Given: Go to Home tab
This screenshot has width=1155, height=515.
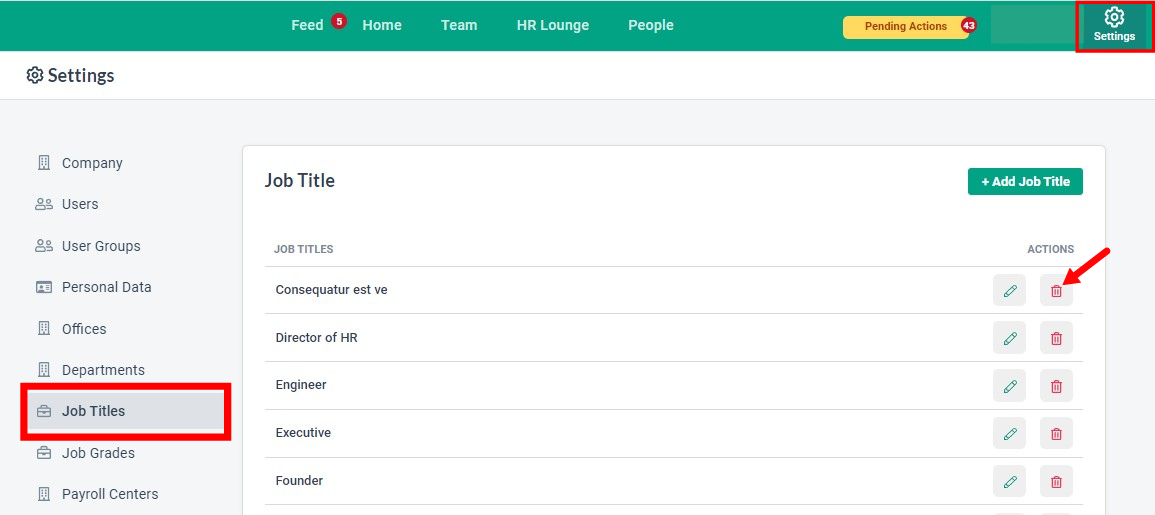Looking at the screenshot, I should 382,26.
